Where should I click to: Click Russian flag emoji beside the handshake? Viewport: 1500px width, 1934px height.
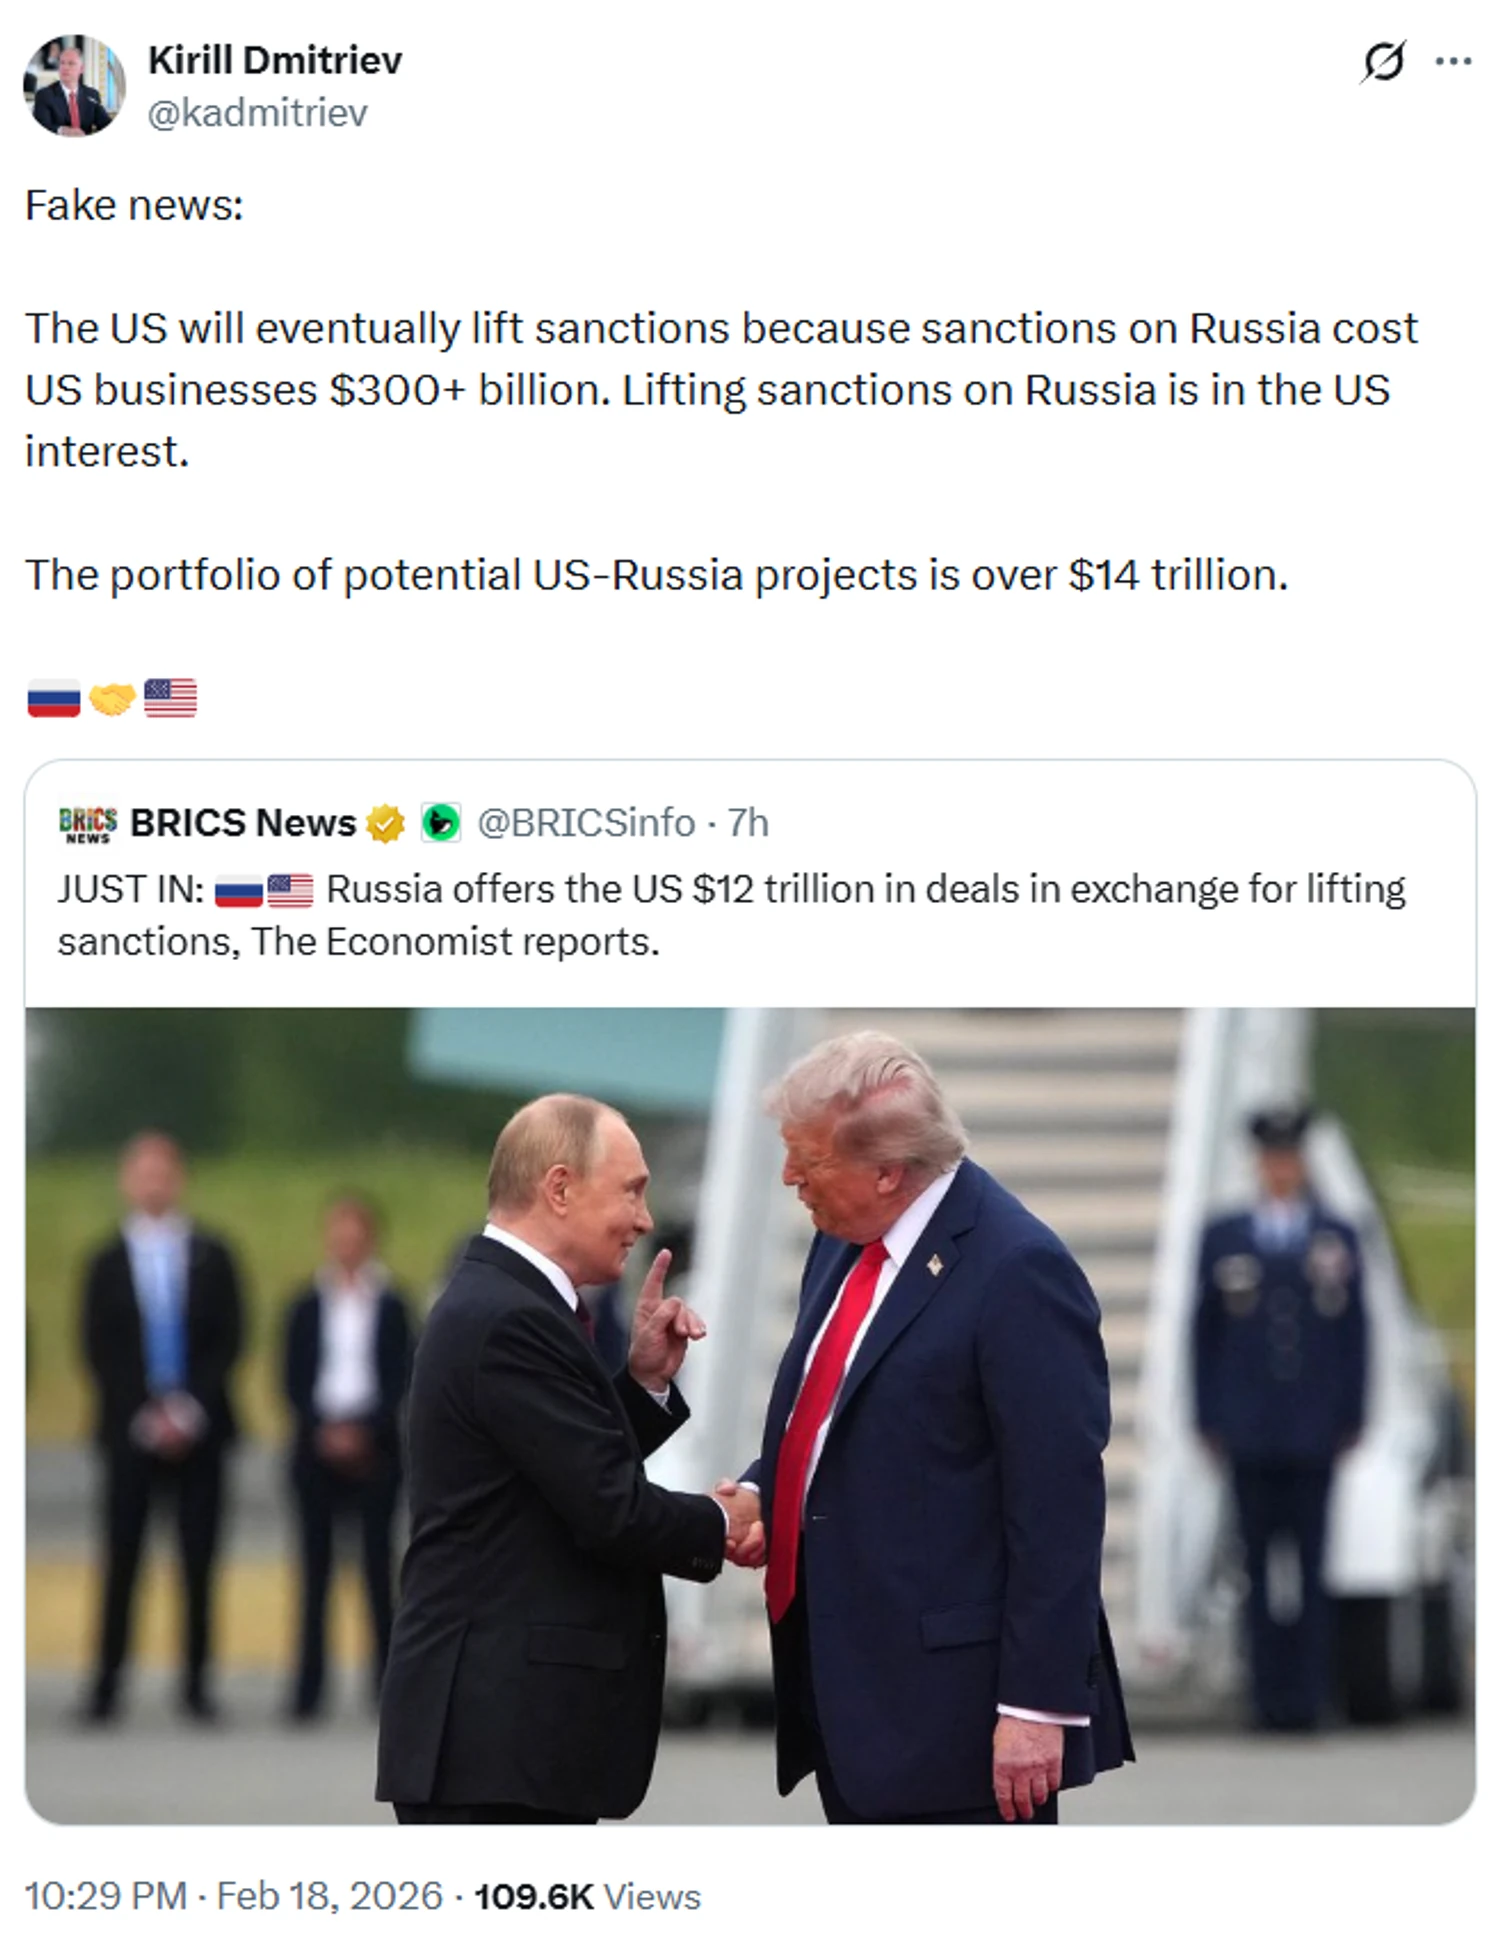53,698
